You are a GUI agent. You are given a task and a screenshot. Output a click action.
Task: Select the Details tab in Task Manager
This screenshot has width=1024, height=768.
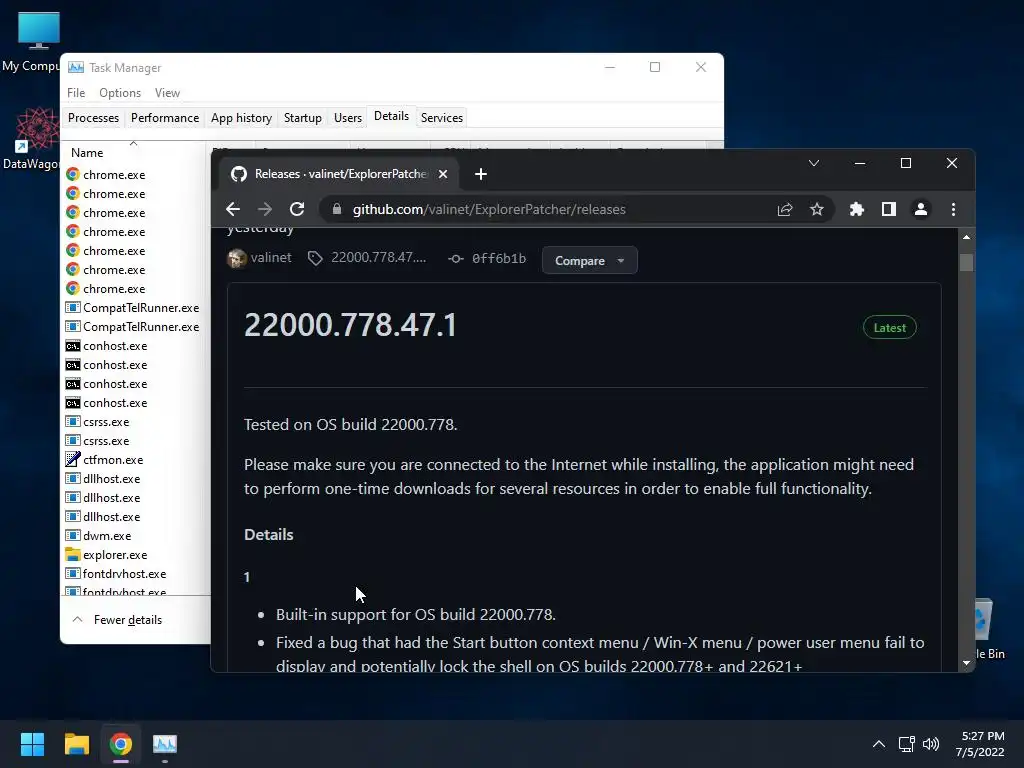point(391,116)
